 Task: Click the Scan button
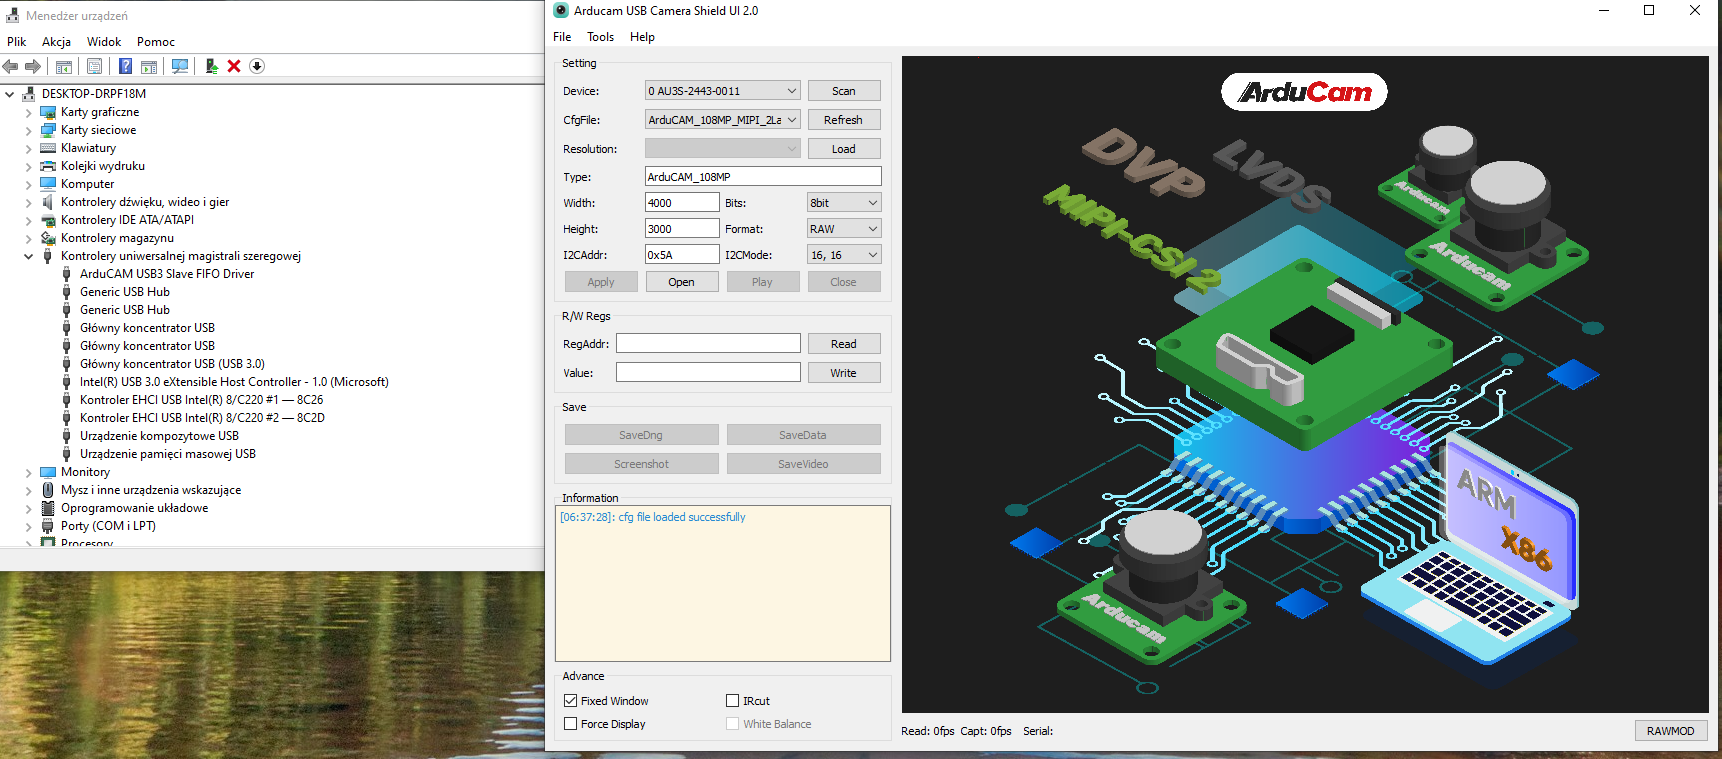844,91
